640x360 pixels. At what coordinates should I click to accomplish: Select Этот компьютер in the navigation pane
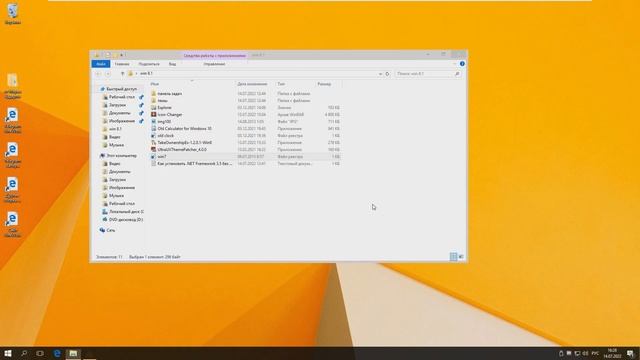coord(121,156)
